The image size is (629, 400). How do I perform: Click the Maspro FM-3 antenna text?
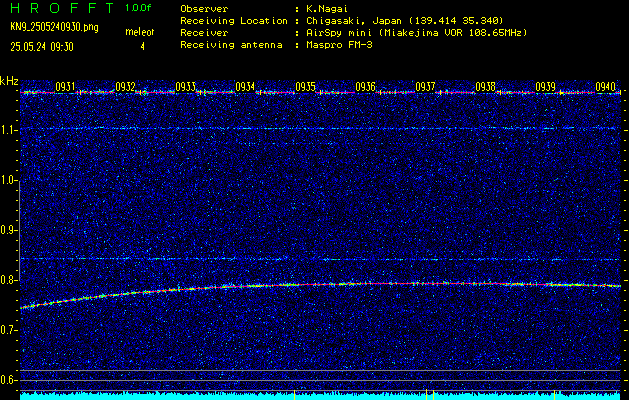[339, 45]
